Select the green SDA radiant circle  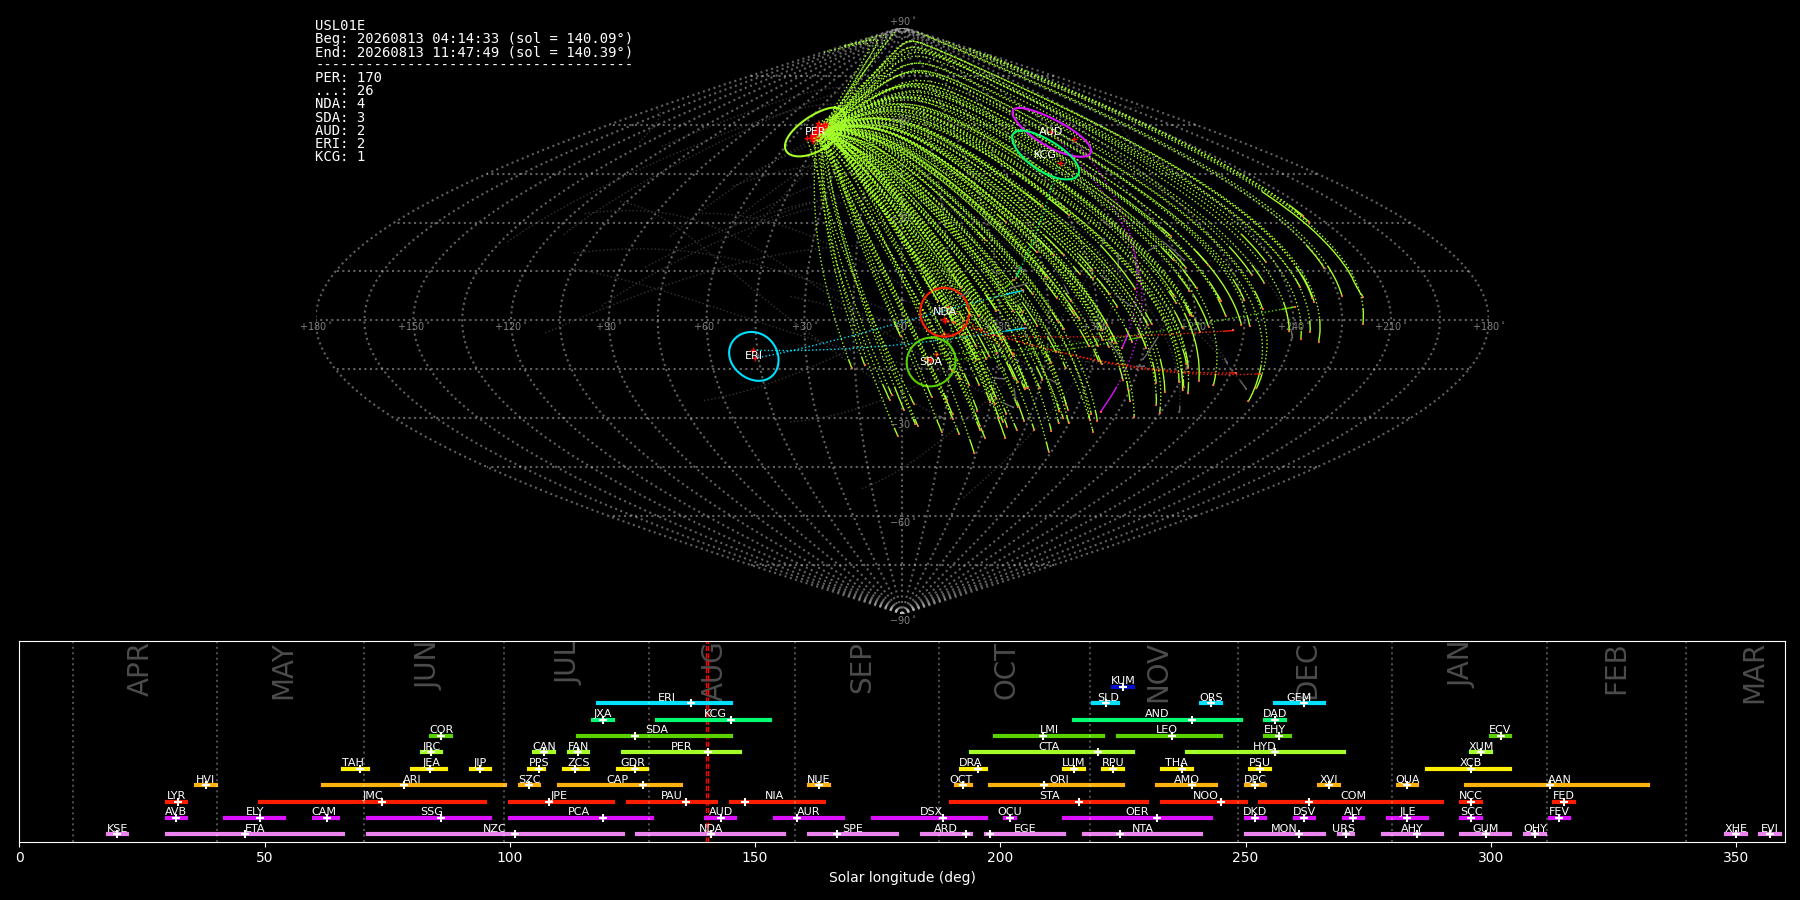[x=931, y=362]
